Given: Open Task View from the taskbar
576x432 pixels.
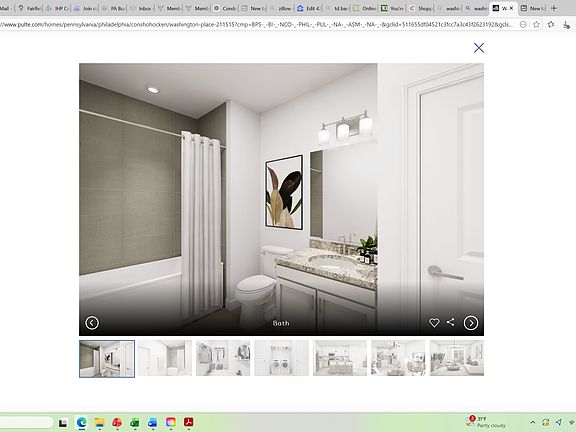Looking at the screenshot, I should (63, 423).
